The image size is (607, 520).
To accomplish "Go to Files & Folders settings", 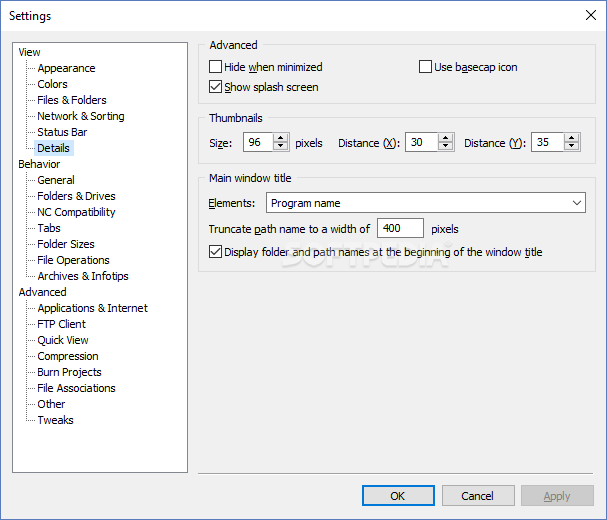I will (72, 100).
